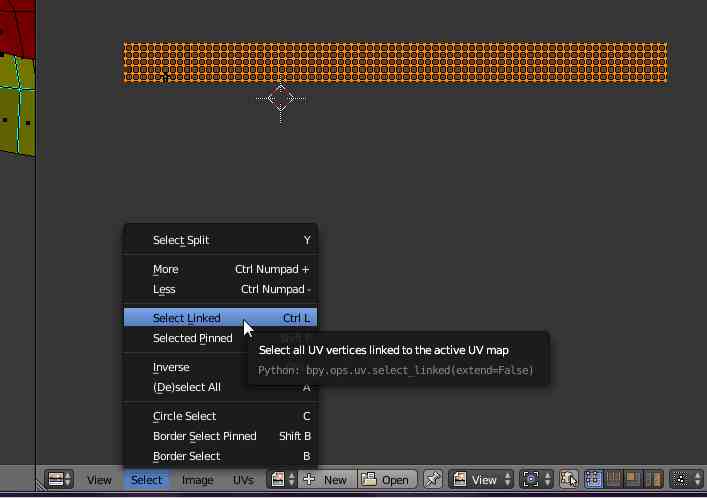This screenshot has width=707, height=498.
Task: Open the View menu in header
Action: pyautogui.click(x=99, y=480)
